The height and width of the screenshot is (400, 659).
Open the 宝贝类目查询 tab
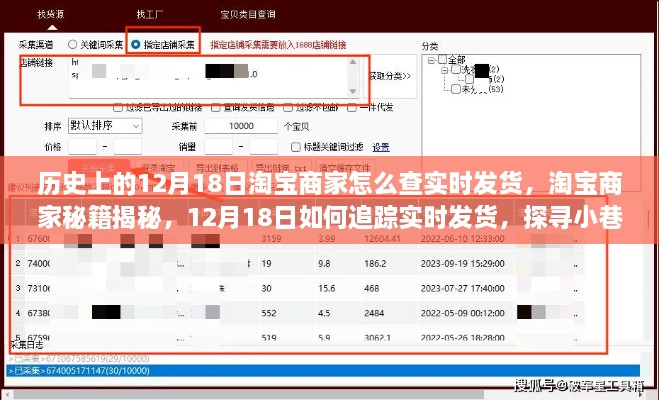click(248, 14)
